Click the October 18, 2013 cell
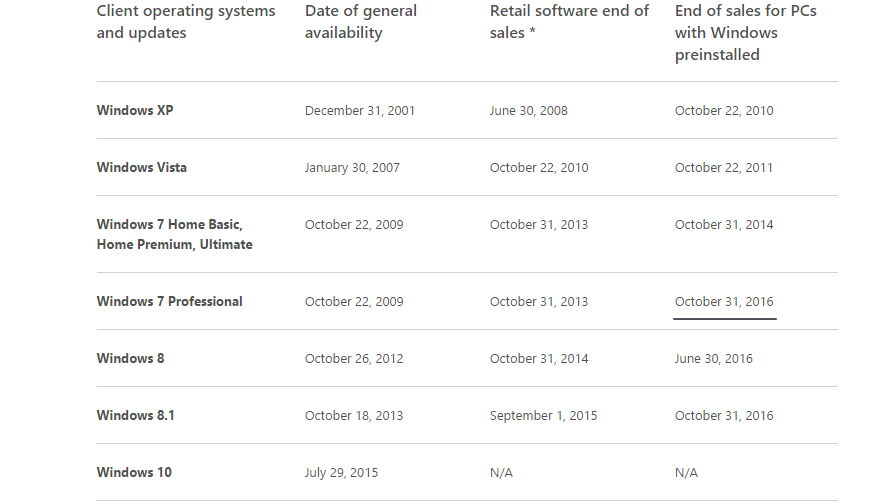 [x=354, y=416]
